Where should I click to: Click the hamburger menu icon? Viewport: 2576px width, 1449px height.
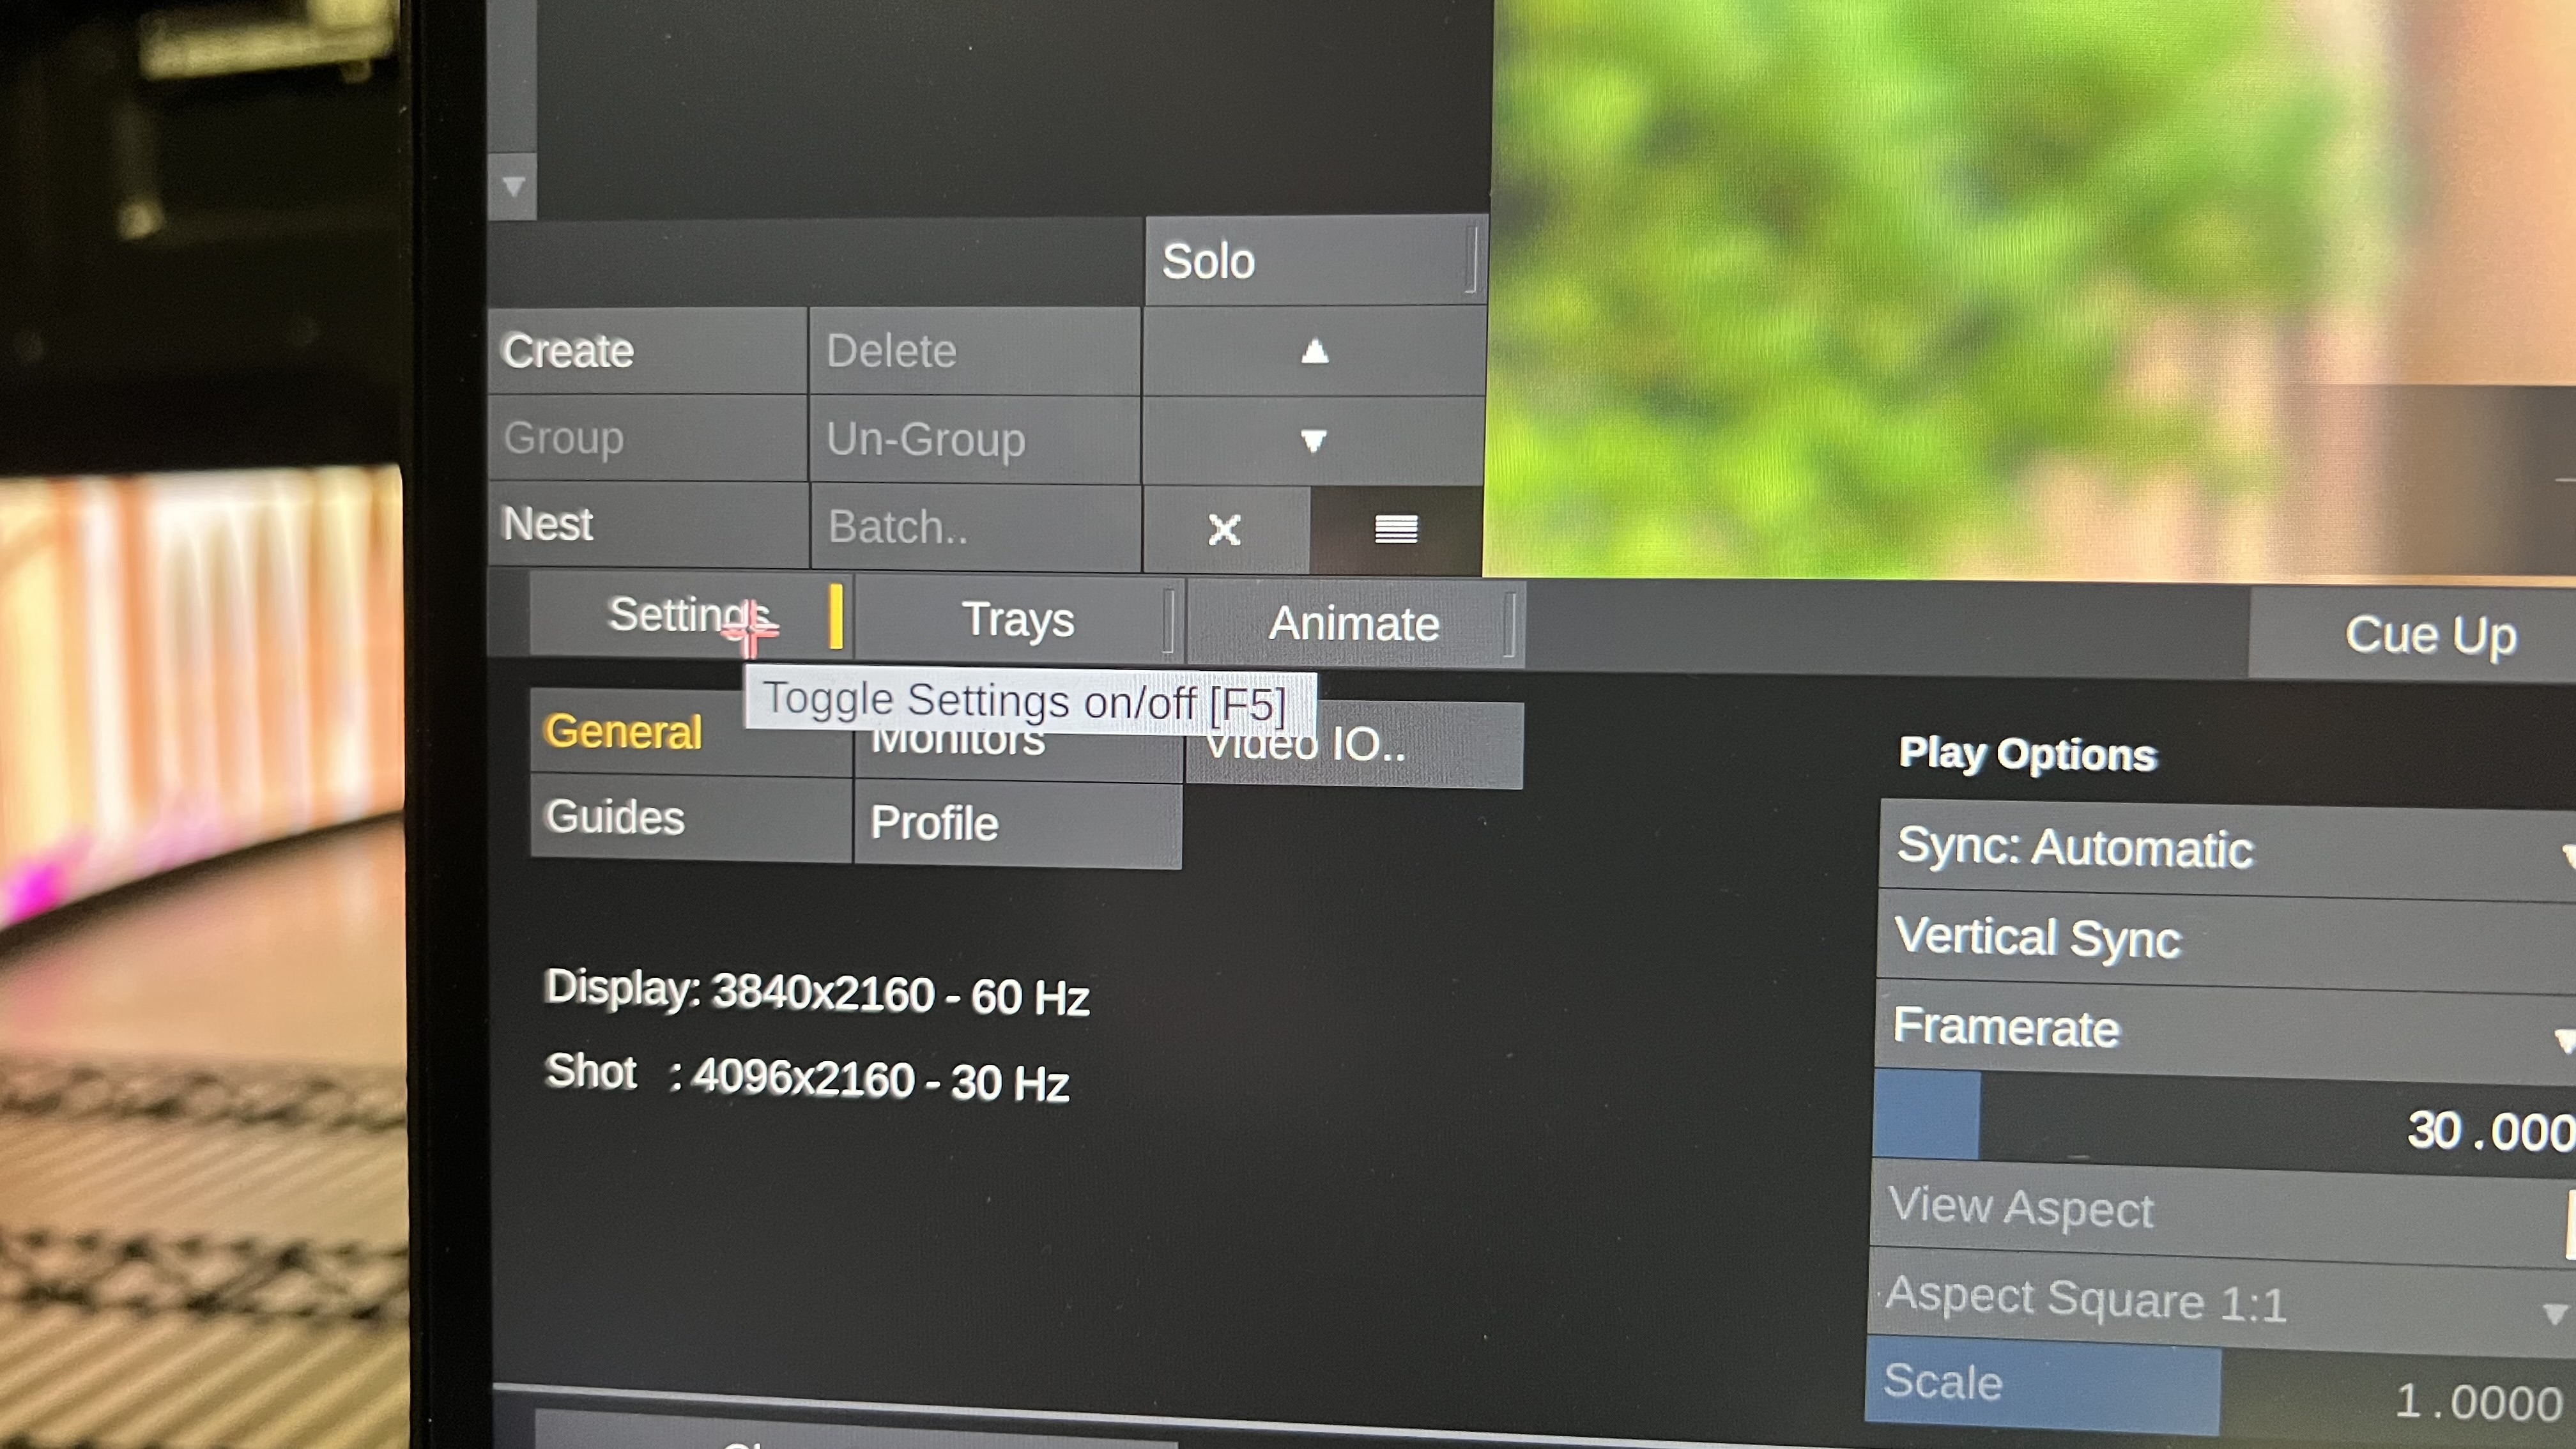1396,527
